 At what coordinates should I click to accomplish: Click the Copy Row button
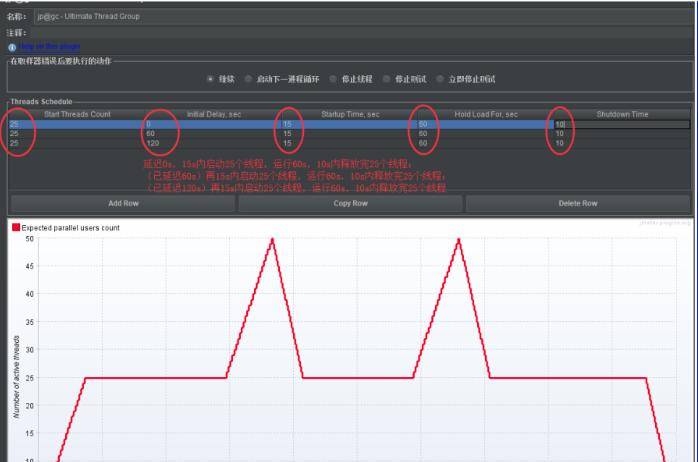pyautogui.click(x=351, y=203)
